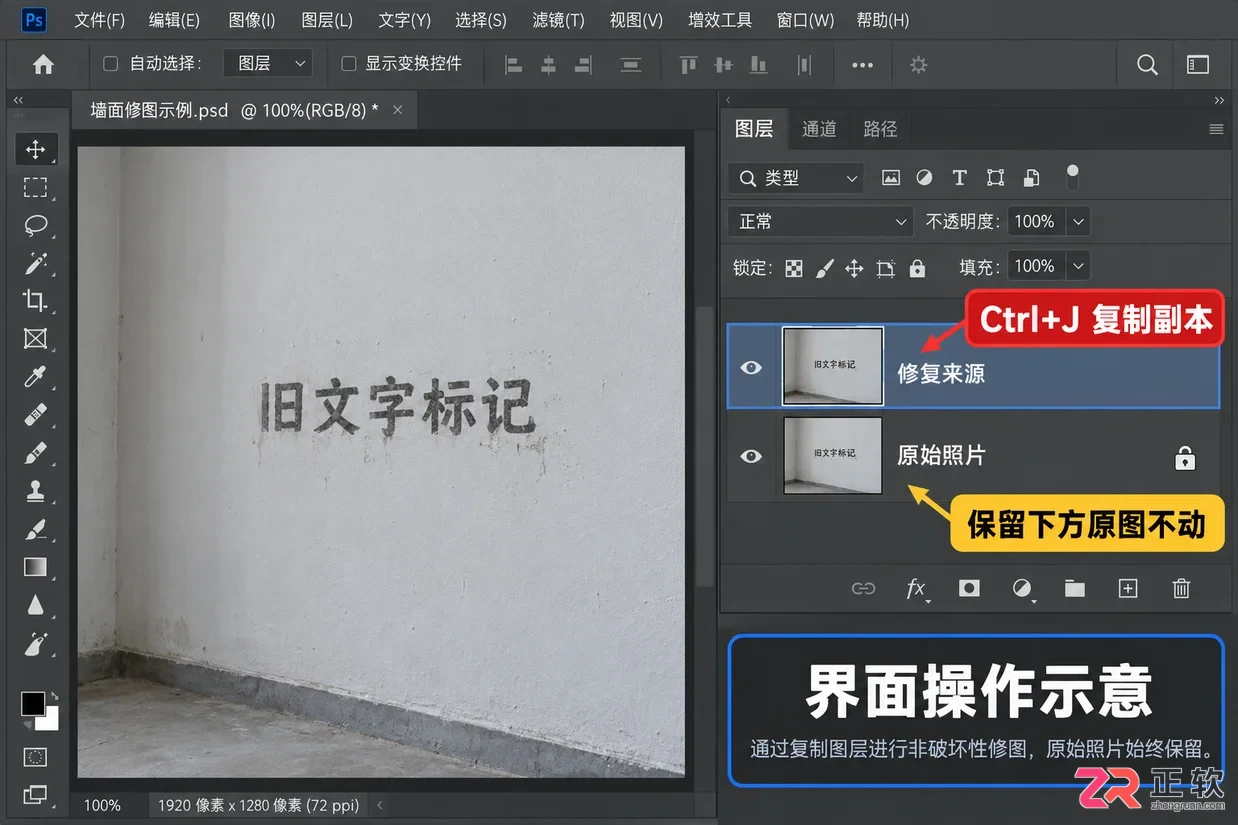Collapse the right panel double arrows
The image size is (1238, 825).
[x=1219, y=100]
